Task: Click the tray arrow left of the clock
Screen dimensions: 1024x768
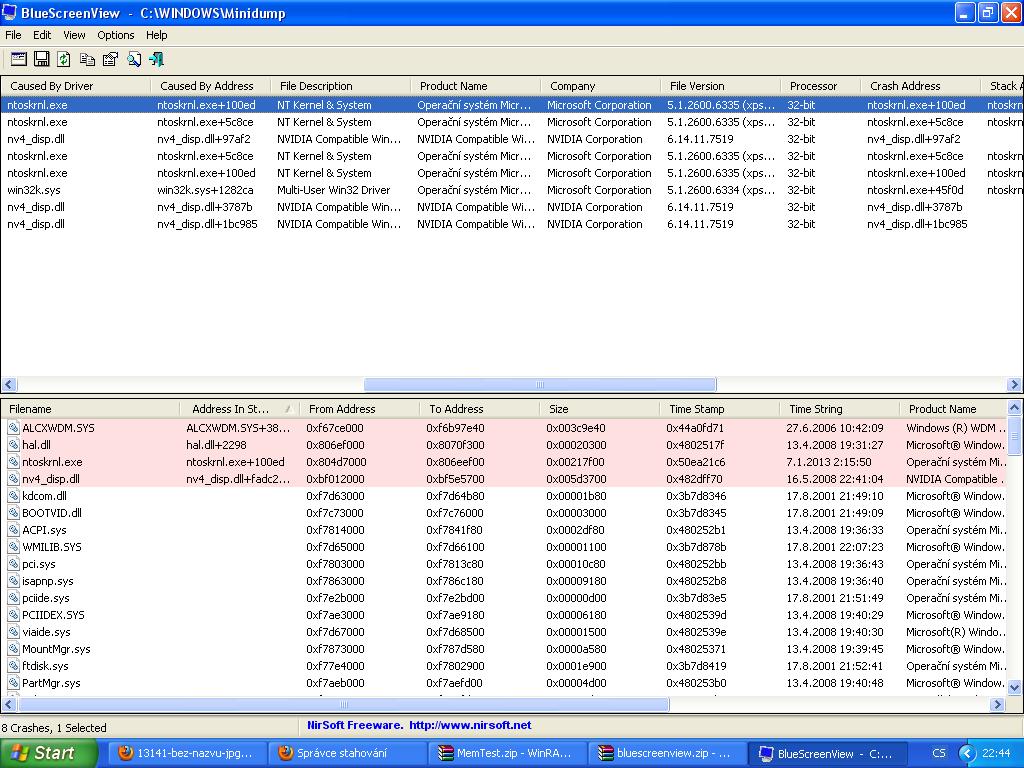Action: pyautogui.click(x=967, y=753)
